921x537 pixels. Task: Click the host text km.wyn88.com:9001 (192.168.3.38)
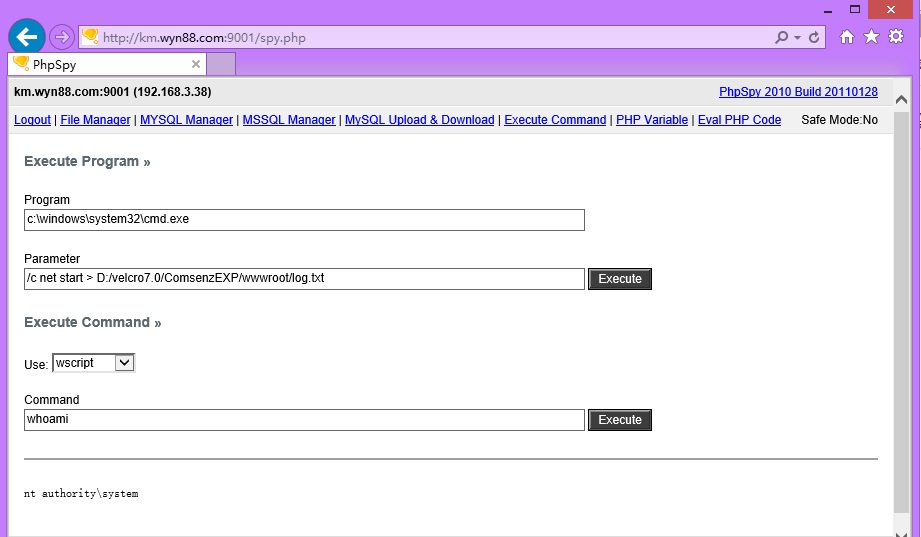113,92
